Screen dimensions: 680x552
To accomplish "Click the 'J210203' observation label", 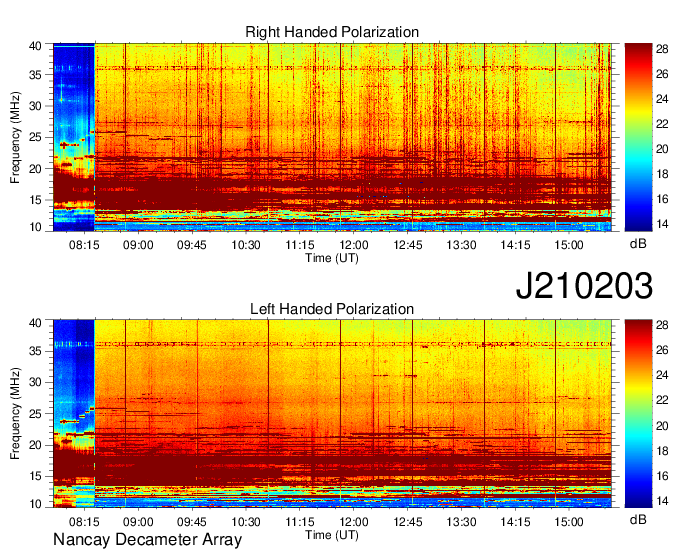I will coord(584,286).
